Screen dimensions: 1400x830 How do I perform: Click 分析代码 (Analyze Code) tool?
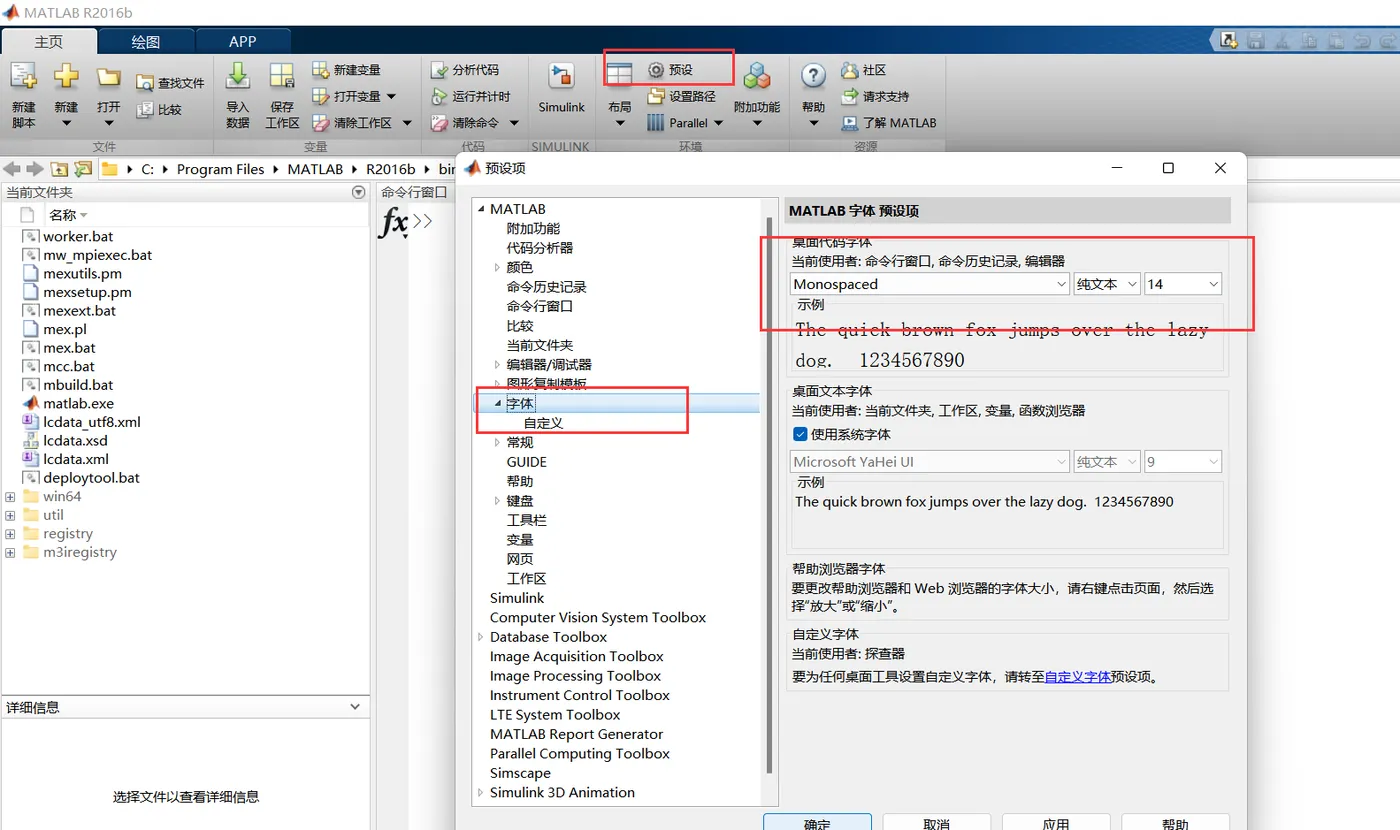465,70
